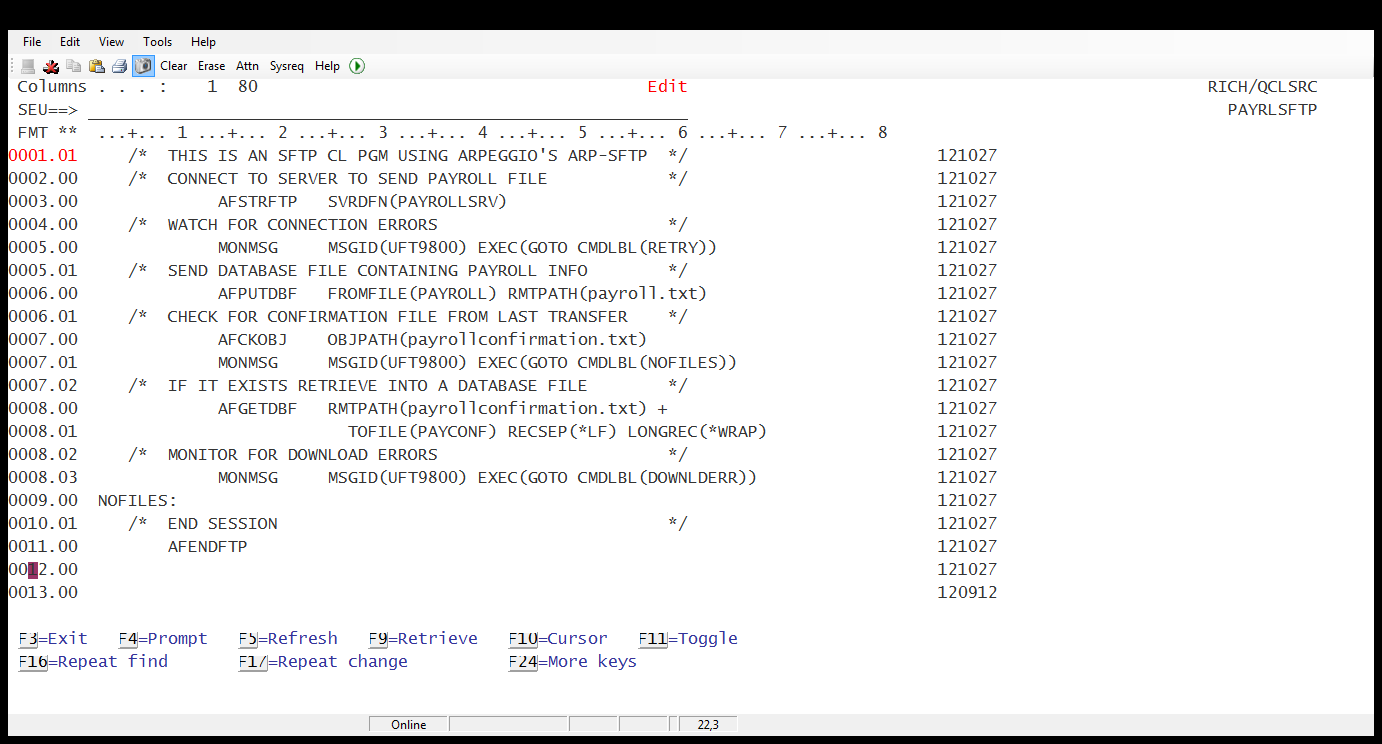Screen dimensions: 1382x744
Task: Click OBJPATH(payrollconfirmation.txt) parameter
Action: [488, 340]
